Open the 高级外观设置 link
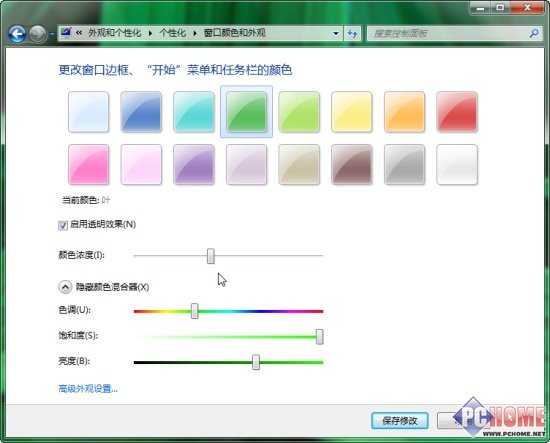This screenshot has height=443, width=550. click(x=88, y=389)
